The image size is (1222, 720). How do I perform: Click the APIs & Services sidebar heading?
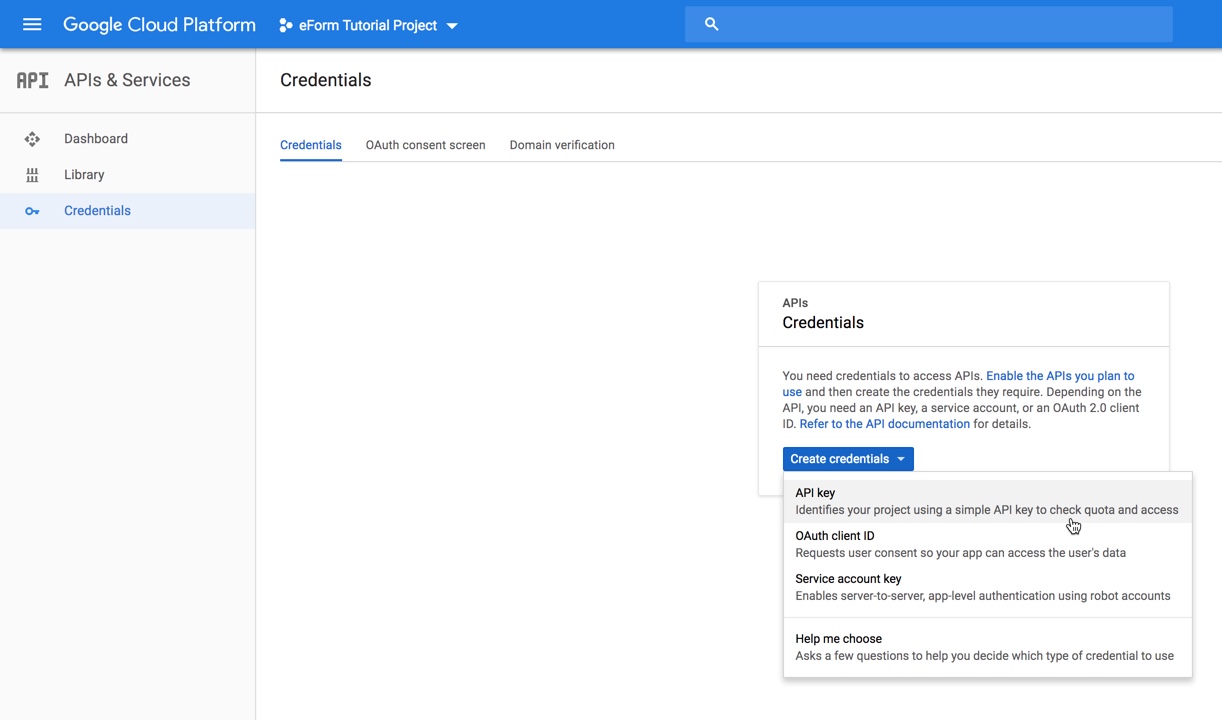coord(127,80)
